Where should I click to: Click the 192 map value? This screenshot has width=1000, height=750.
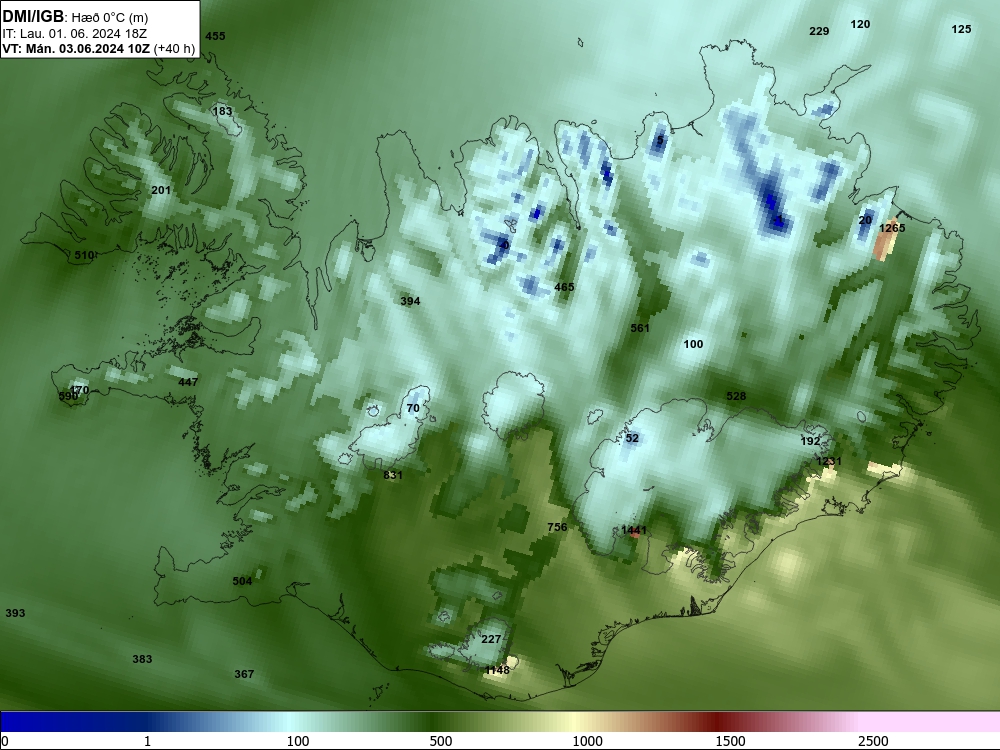tap(810, 441)
